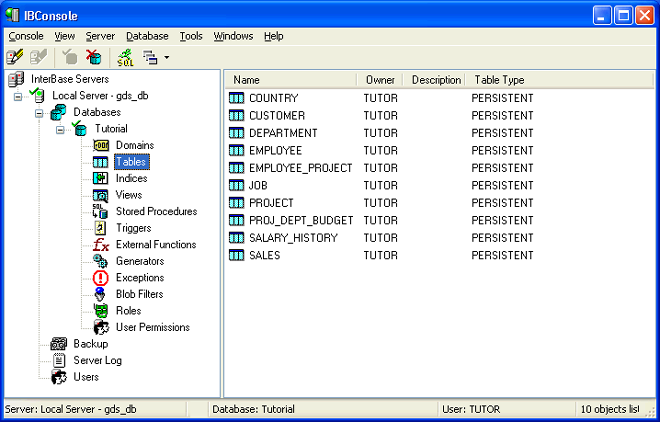
Task: Collapse the Tutorial database node
Action: tap(60, 130)
